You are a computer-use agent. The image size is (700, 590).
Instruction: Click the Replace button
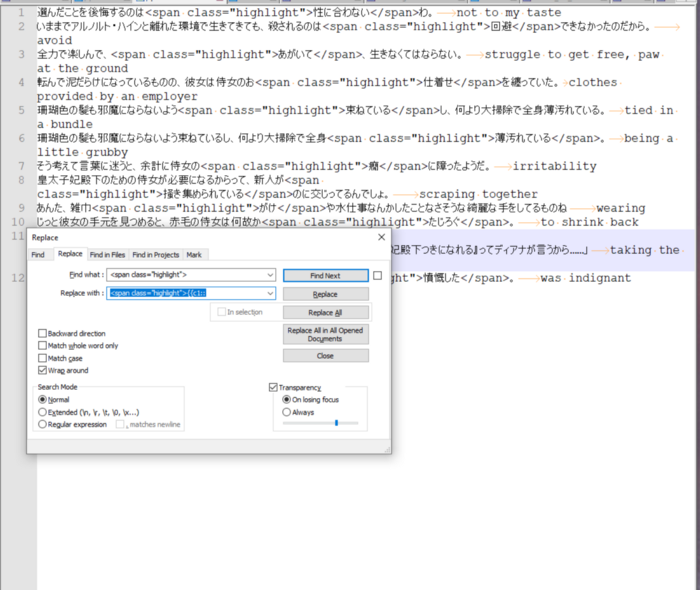[325, 294]
